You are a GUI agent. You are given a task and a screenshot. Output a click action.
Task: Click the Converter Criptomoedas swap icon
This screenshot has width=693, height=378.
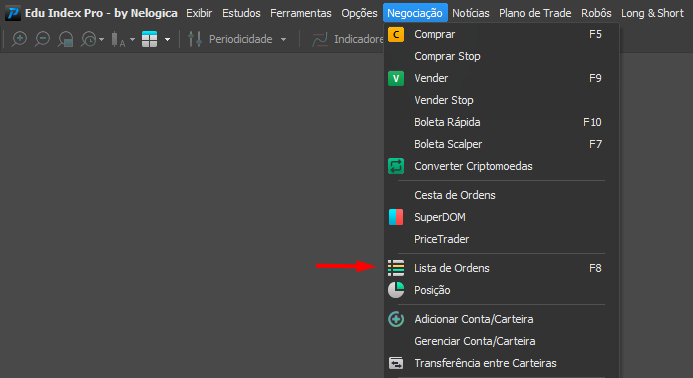pyautogui.click(x=396, y=166)
